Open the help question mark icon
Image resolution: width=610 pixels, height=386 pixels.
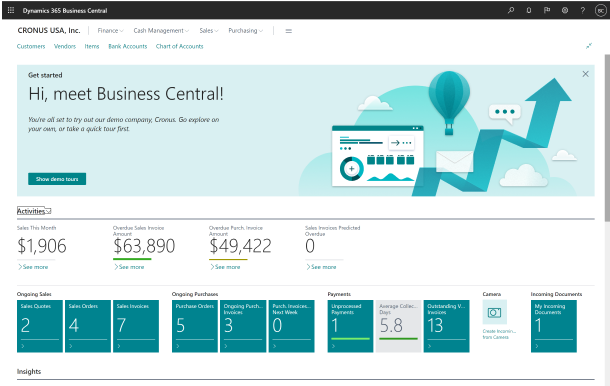pyautogui.click(x=582, y=11)
